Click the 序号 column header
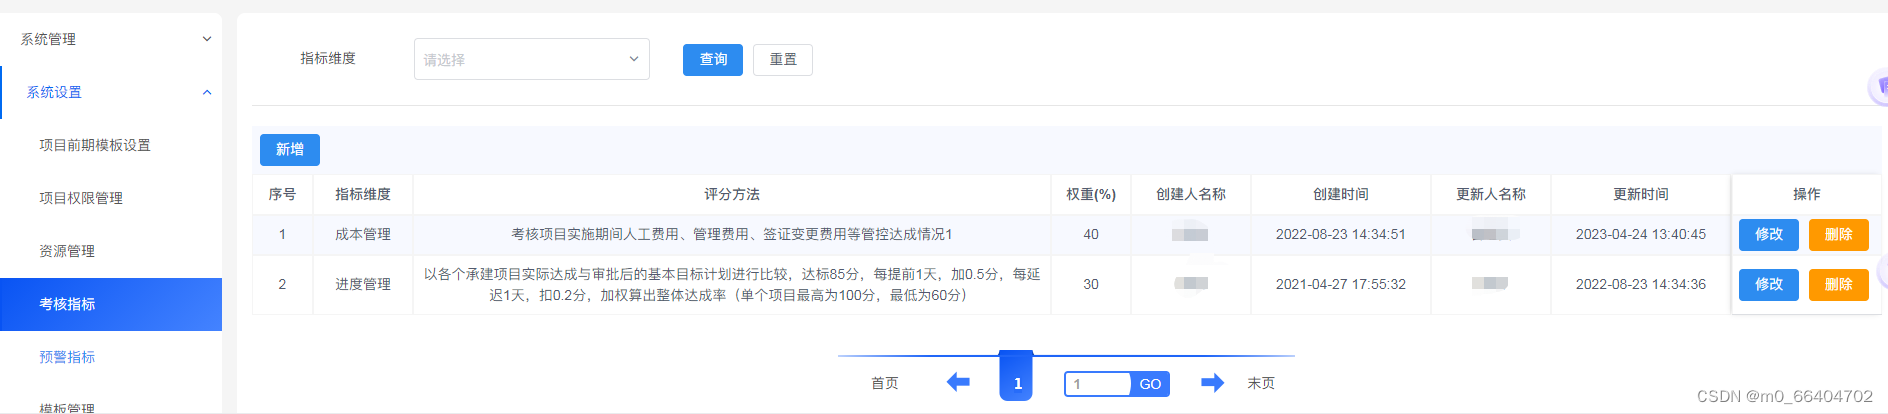This screenshot has width=1888, height=414. (x=282, y=194)
